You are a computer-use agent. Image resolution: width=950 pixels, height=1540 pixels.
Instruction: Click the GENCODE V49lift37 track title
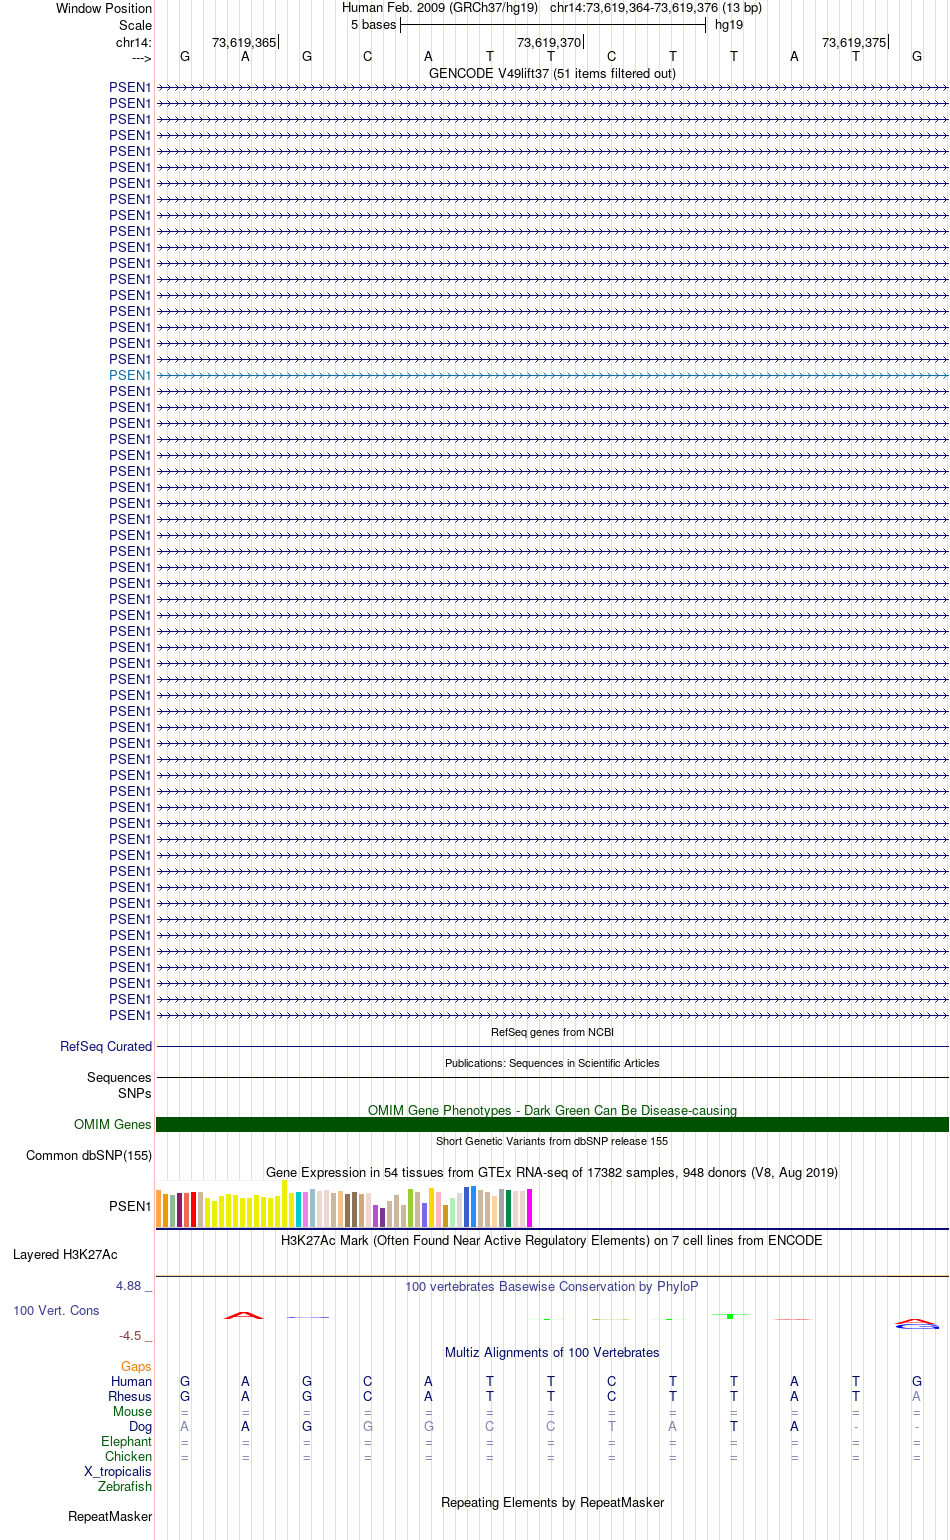point(552,74)
